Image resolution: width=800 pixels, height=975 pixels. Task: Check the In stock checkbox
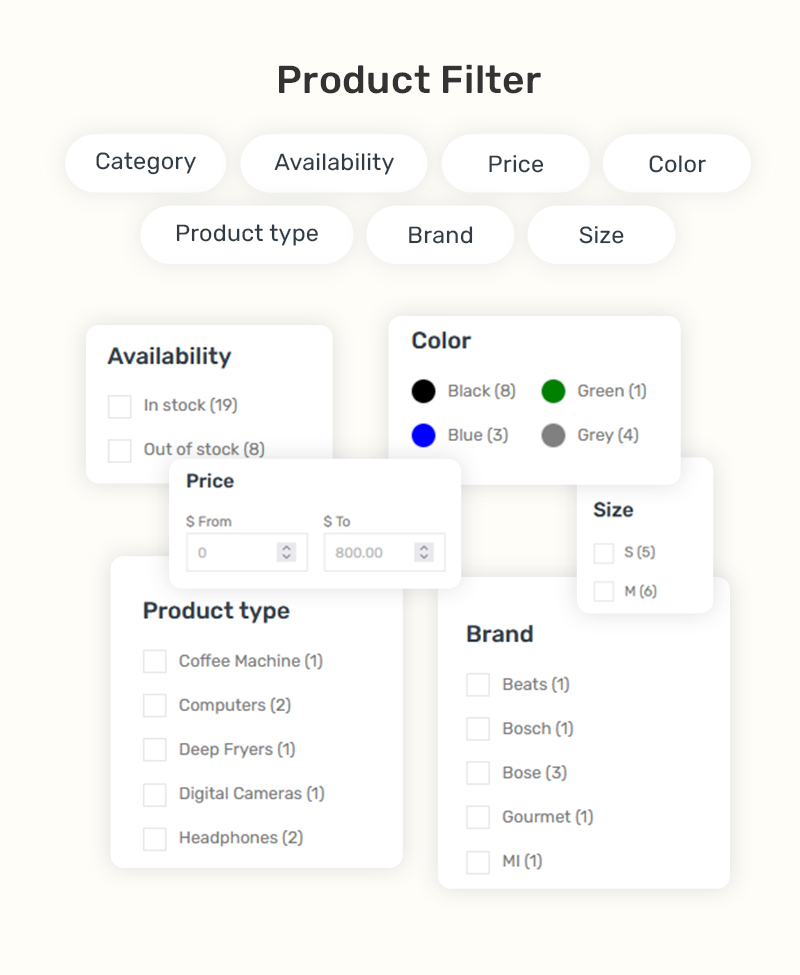(120, 406)
